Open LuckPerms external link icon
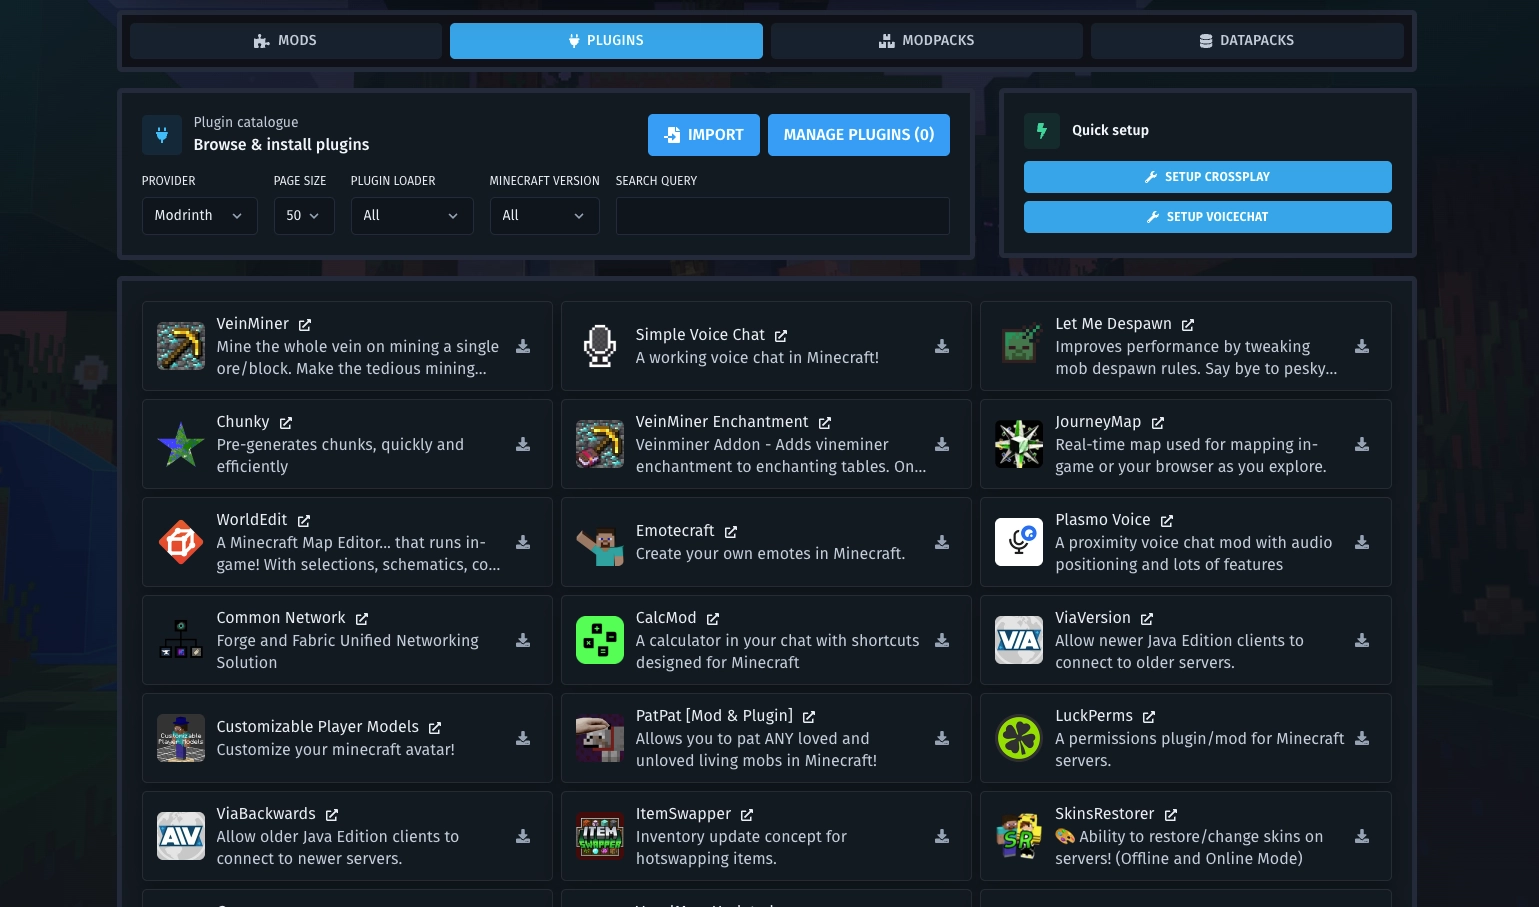The width and height of the screenshot is (1539, 907). coord(1149,717)
